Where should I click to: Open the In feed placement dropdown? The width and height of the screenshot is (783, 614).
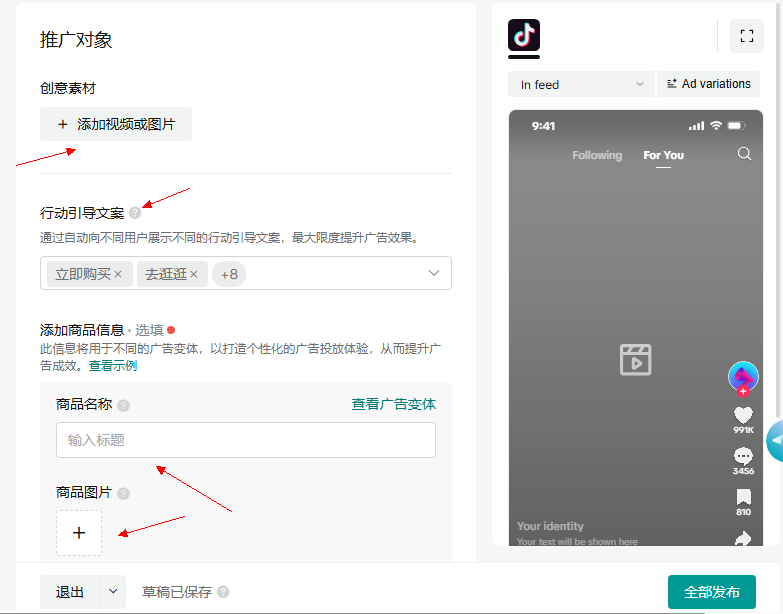point(580,85)
